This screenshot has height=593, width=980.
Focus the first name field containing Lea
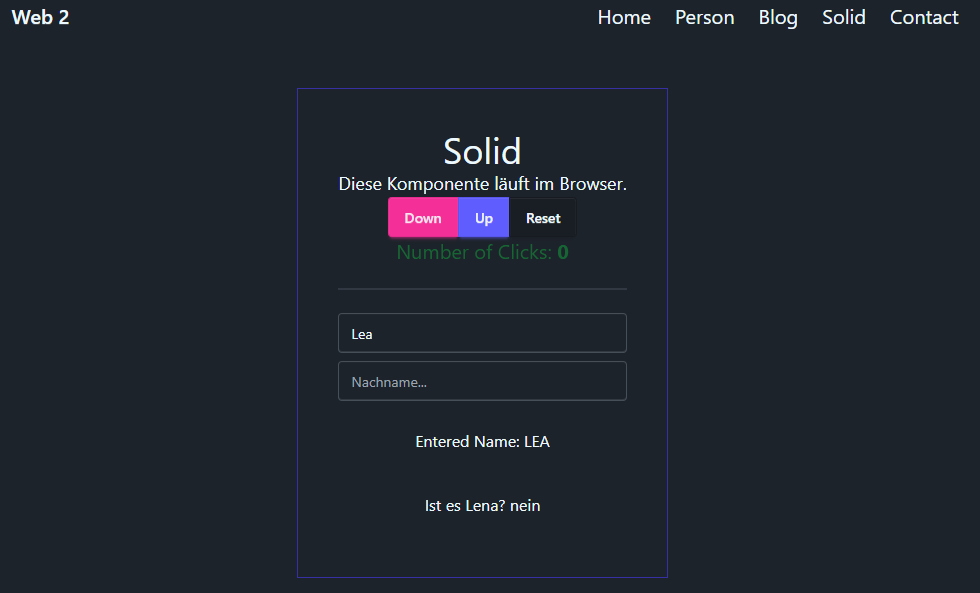[x=482, y=333]
